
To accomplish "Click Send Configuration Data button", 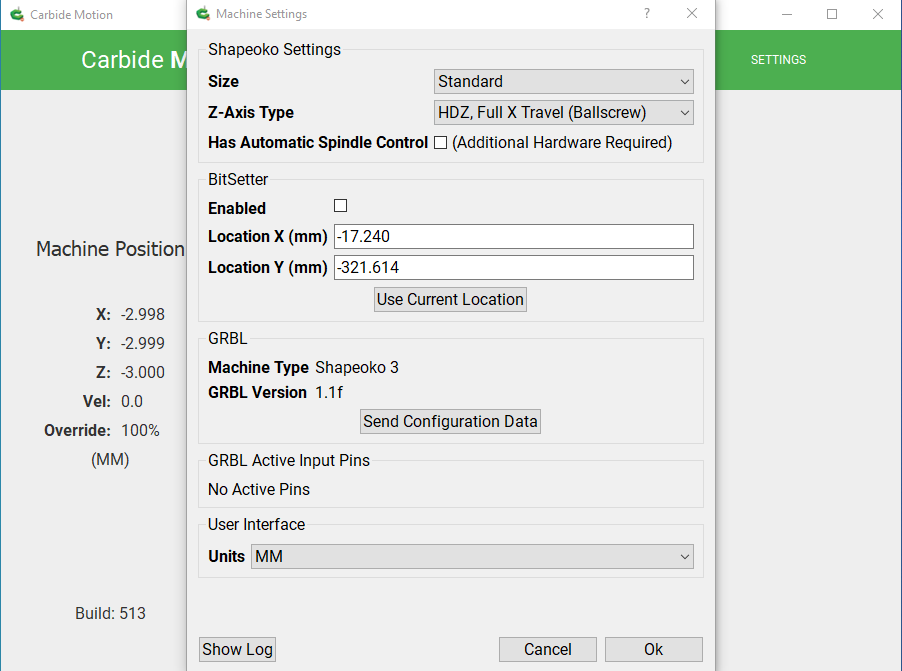I will pyautogui.click(x=450, y=421).
